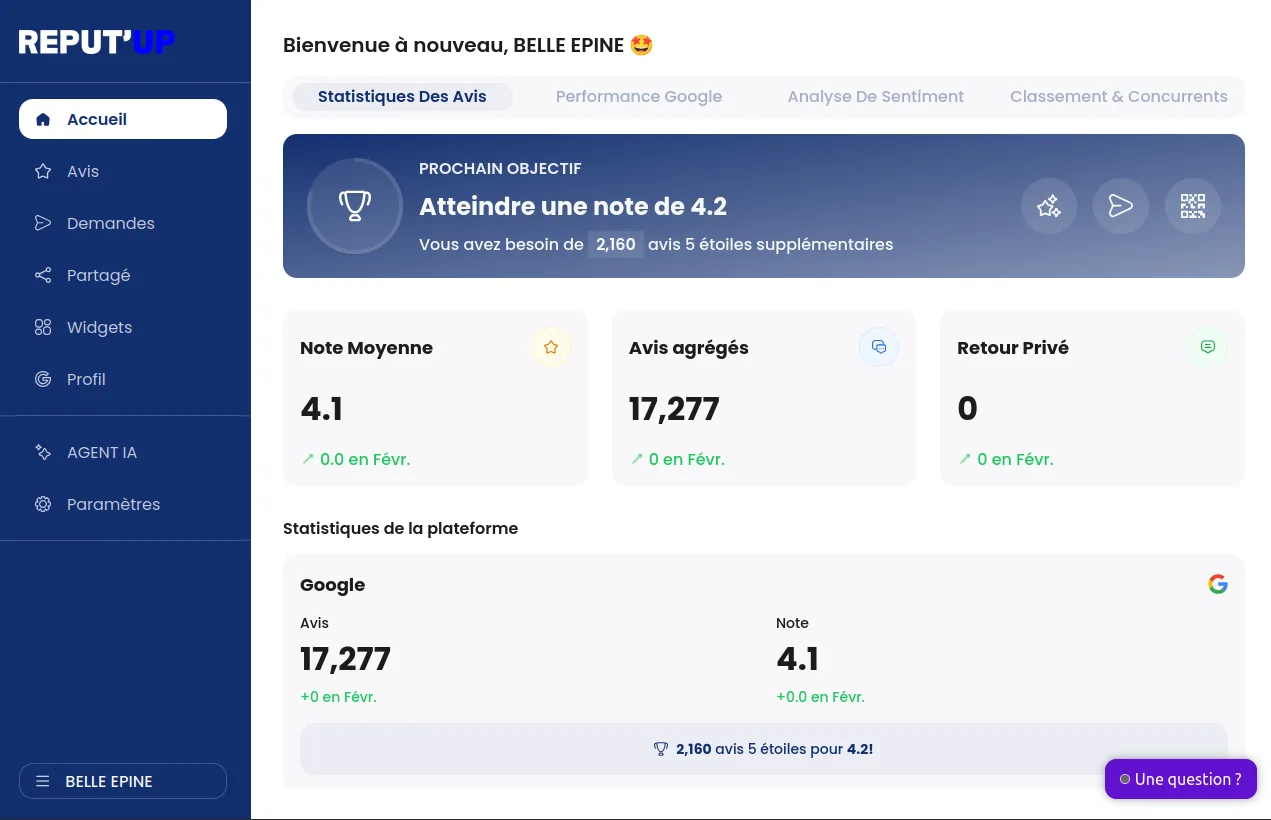This screenshot has width=1271, height=820.
Task: Click the QR code icon in the objective banner
Action: (1193, 206)
